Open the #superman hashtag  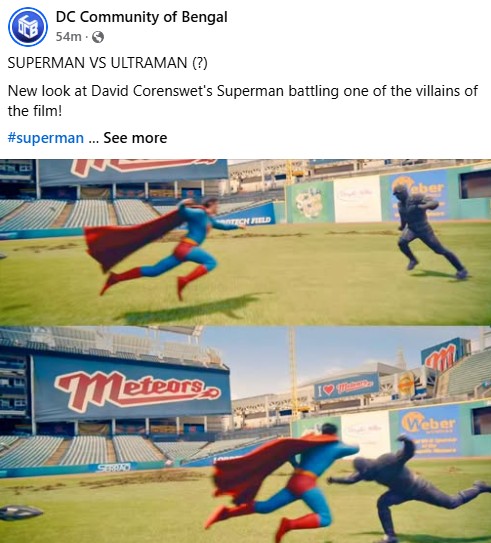coord(46,138)
